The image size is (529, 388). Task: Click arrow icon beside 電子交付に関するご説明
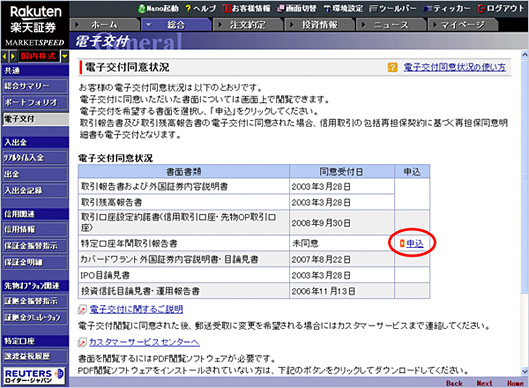[x=82, y=309]
